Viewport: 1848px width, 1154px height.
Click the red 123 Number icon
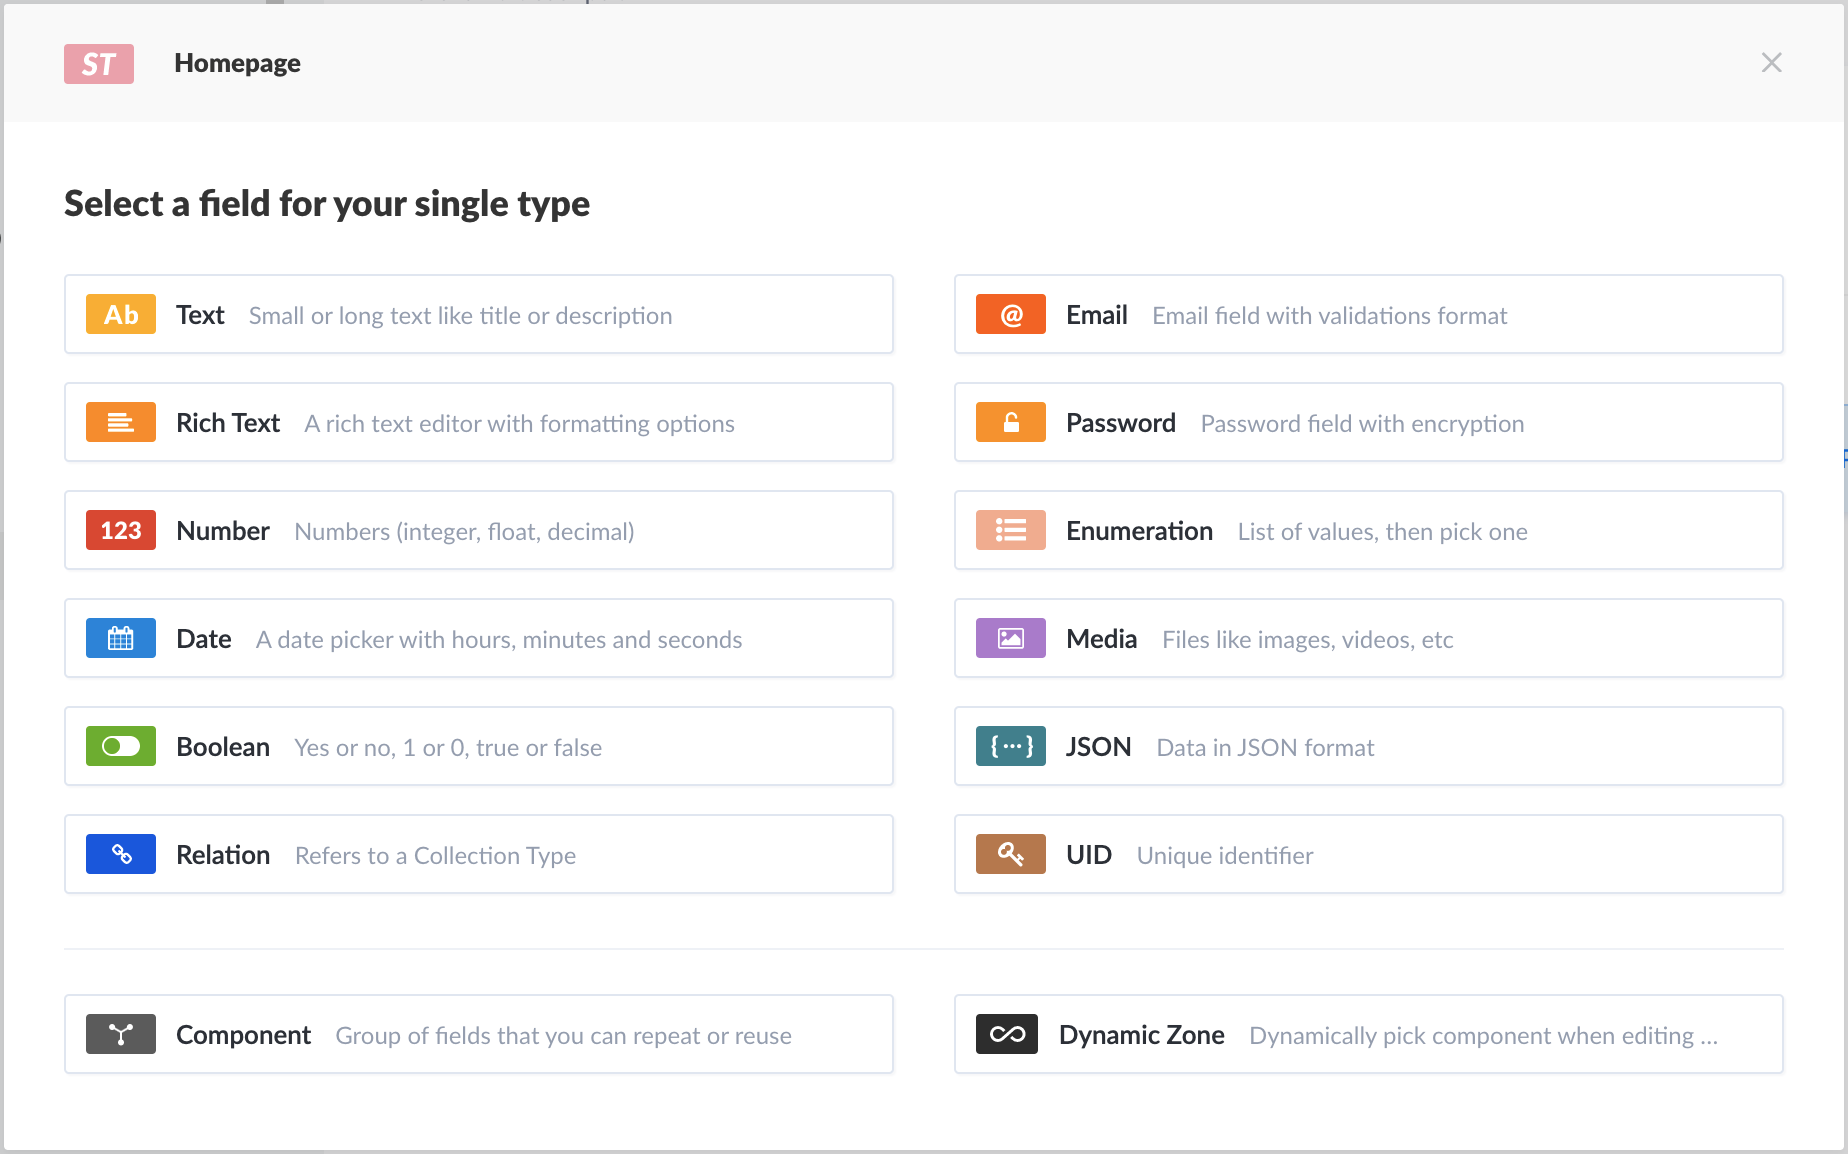(120, 530)
